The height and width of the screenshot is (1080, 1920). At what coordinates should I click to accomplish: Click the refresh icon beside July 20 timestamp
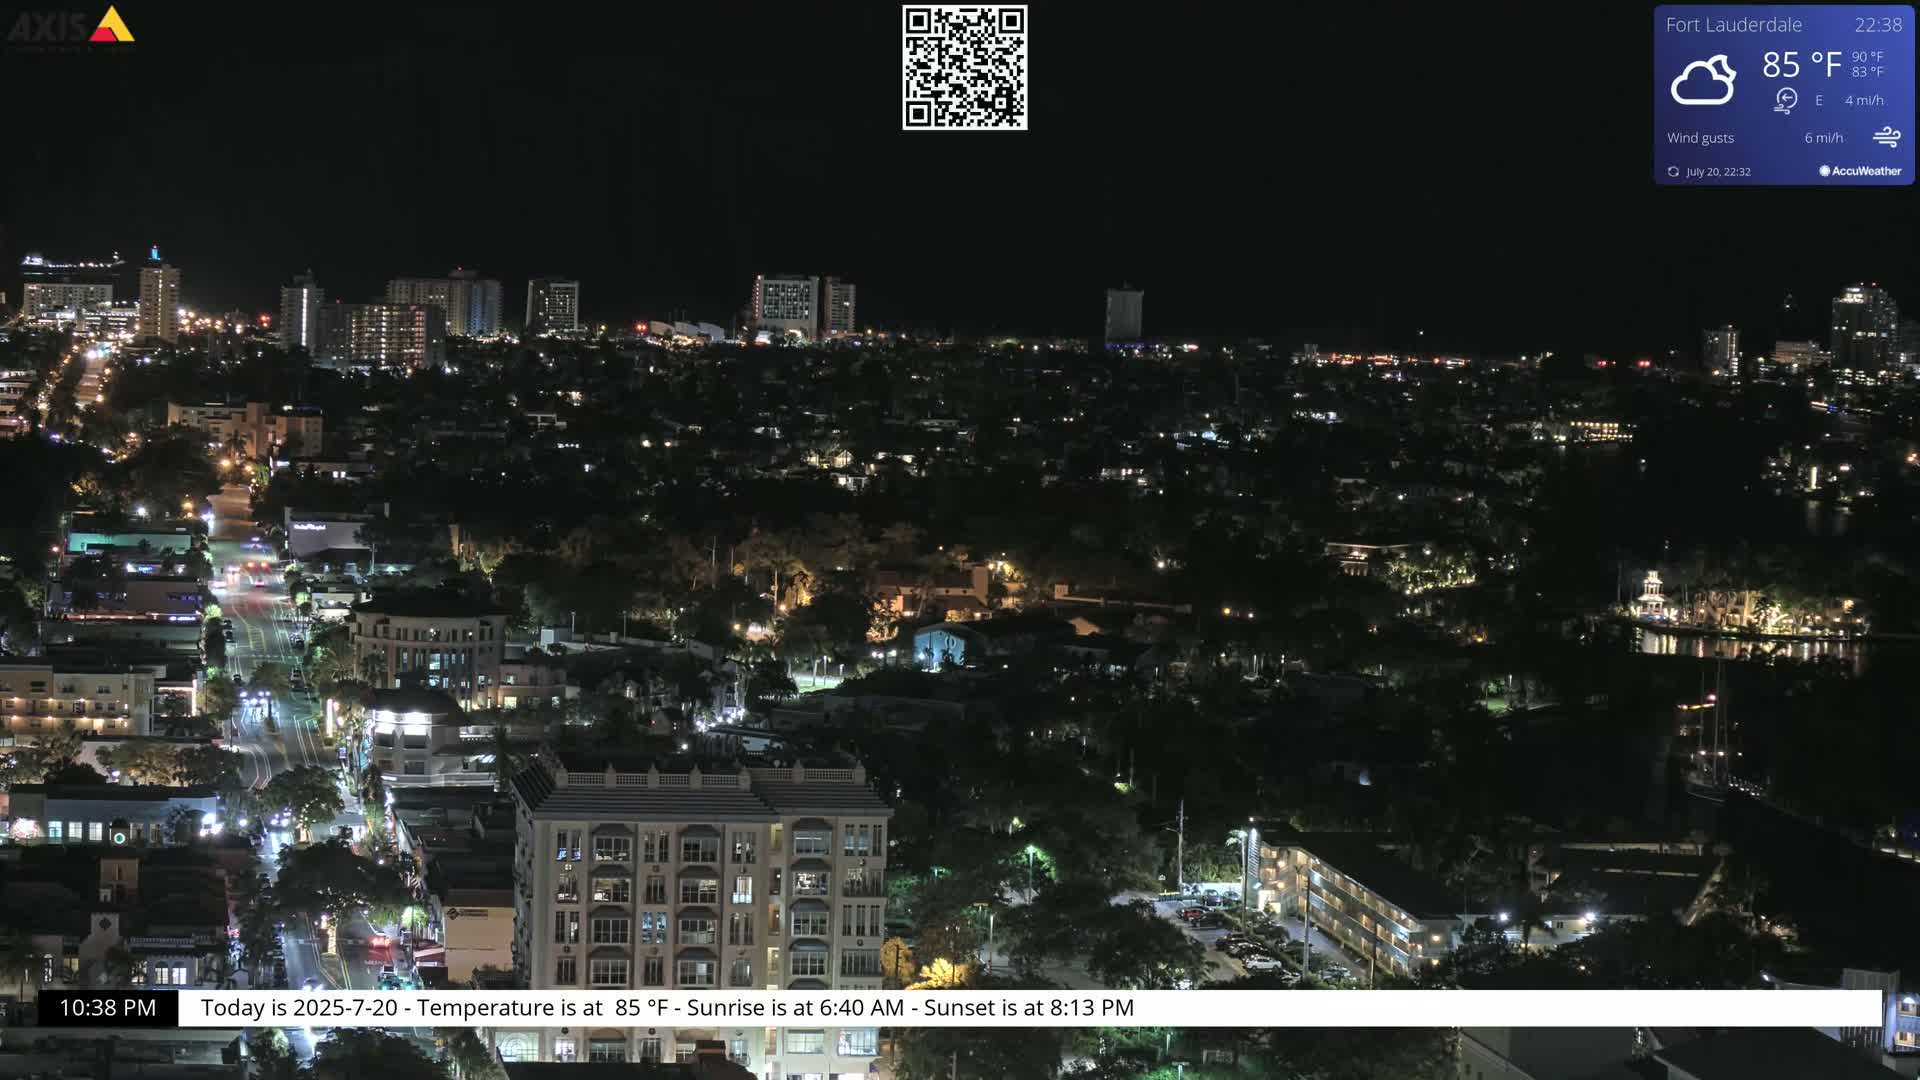pos(1672,171)
